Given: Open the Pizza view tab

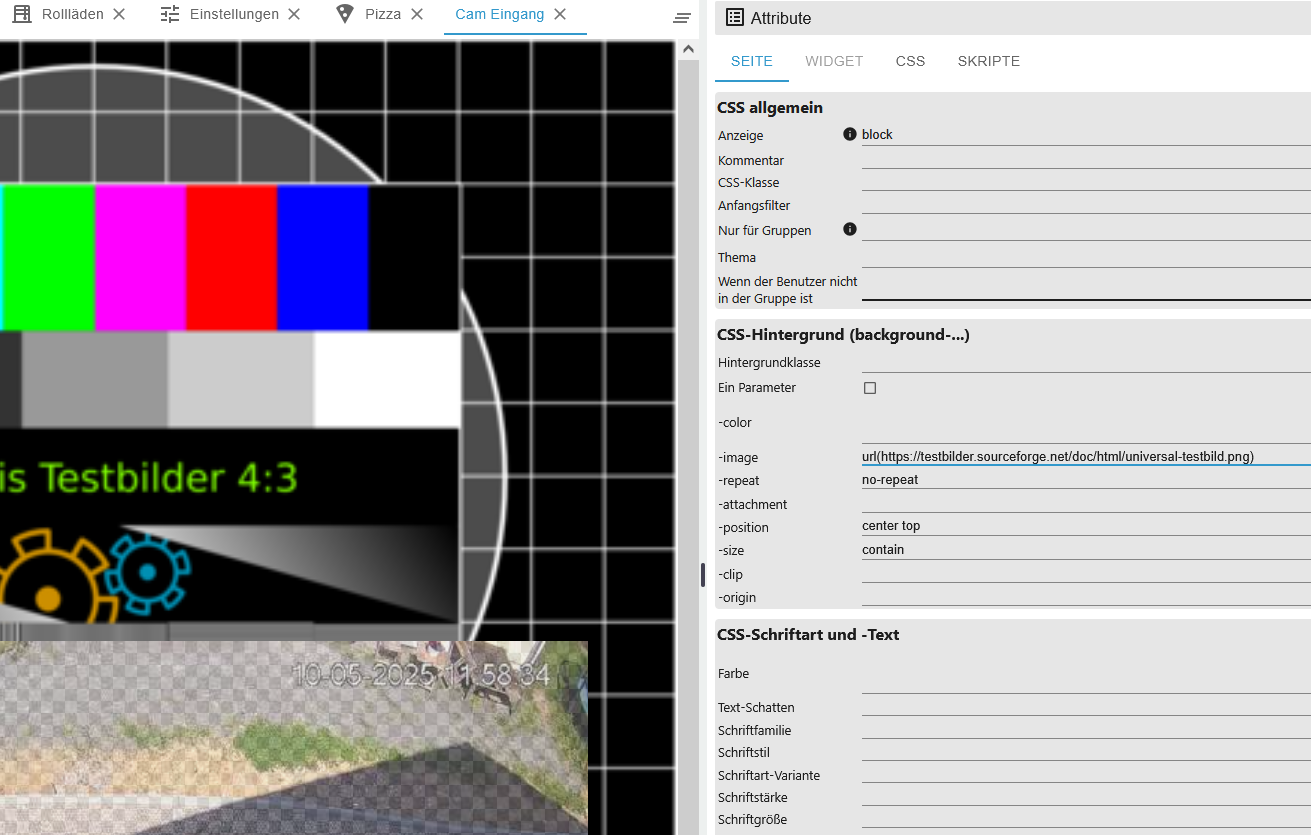Looking at the screenshot, I should [382, 14].
